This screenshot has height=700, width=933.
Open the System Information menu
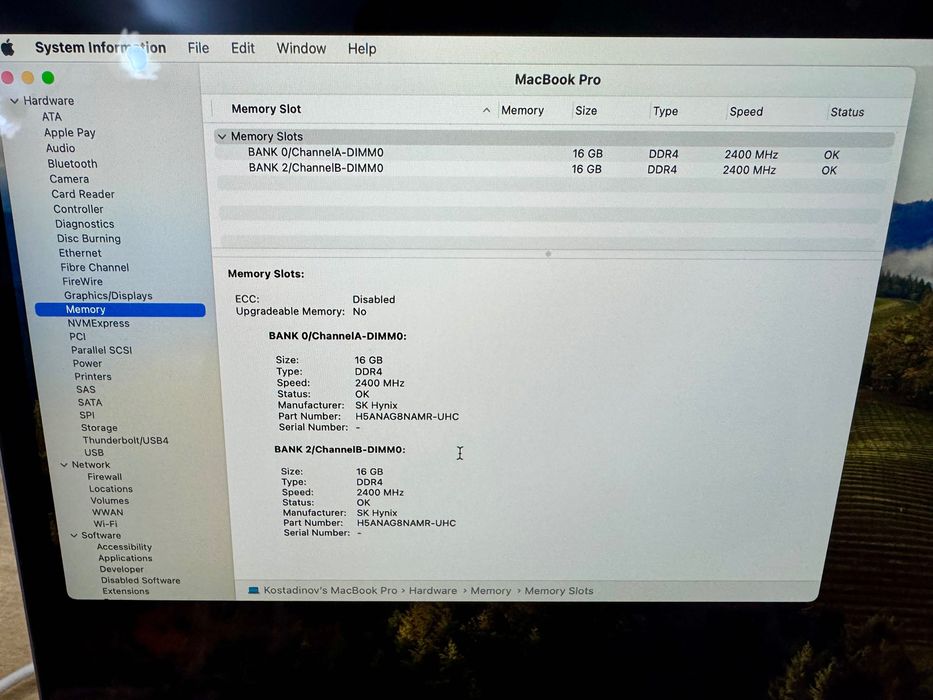[x=100, y=48]
